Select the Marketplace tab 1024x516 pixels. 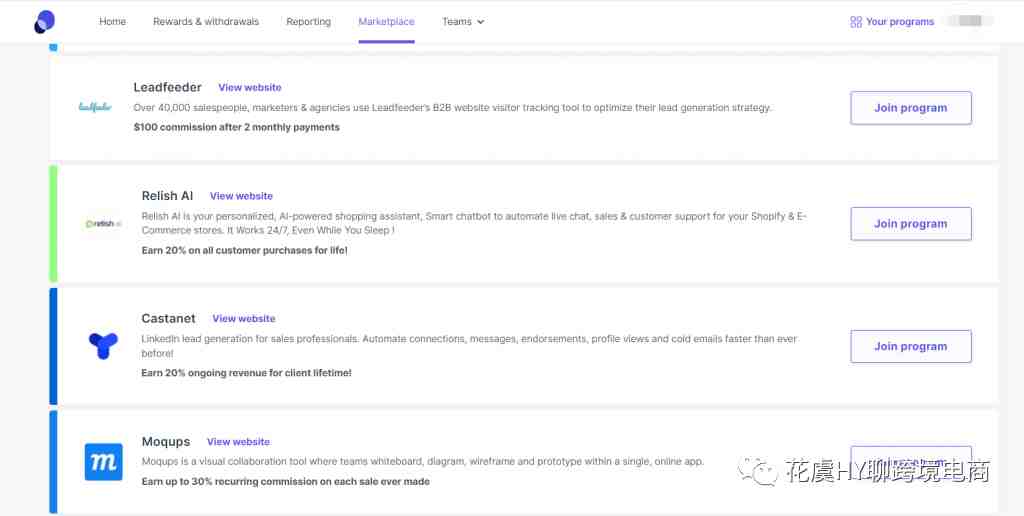click(x=386, y=22)
